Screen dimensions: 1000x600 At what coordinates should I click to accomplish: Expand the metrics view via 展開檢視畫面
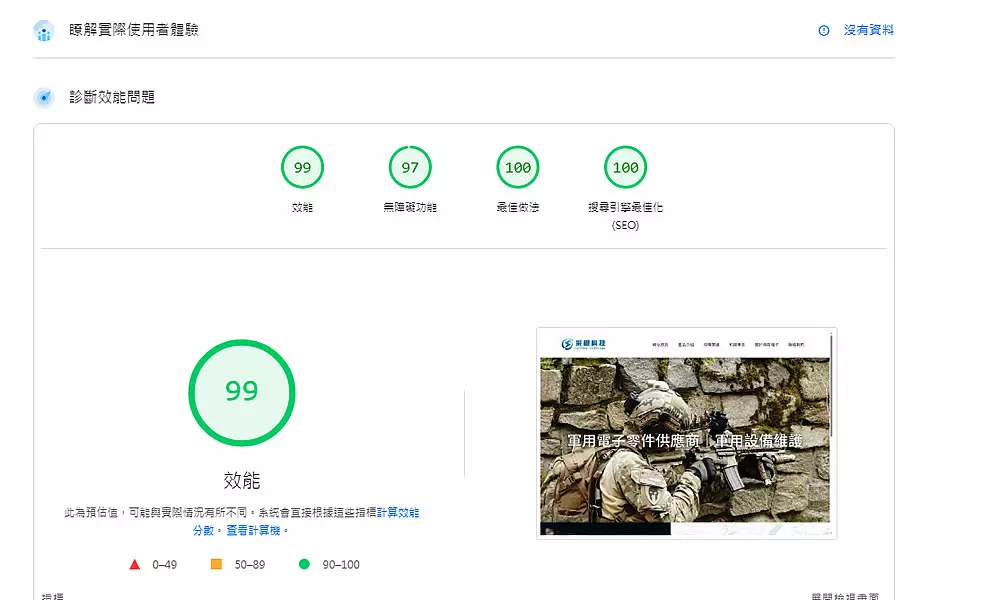click(x=845, y=596)
